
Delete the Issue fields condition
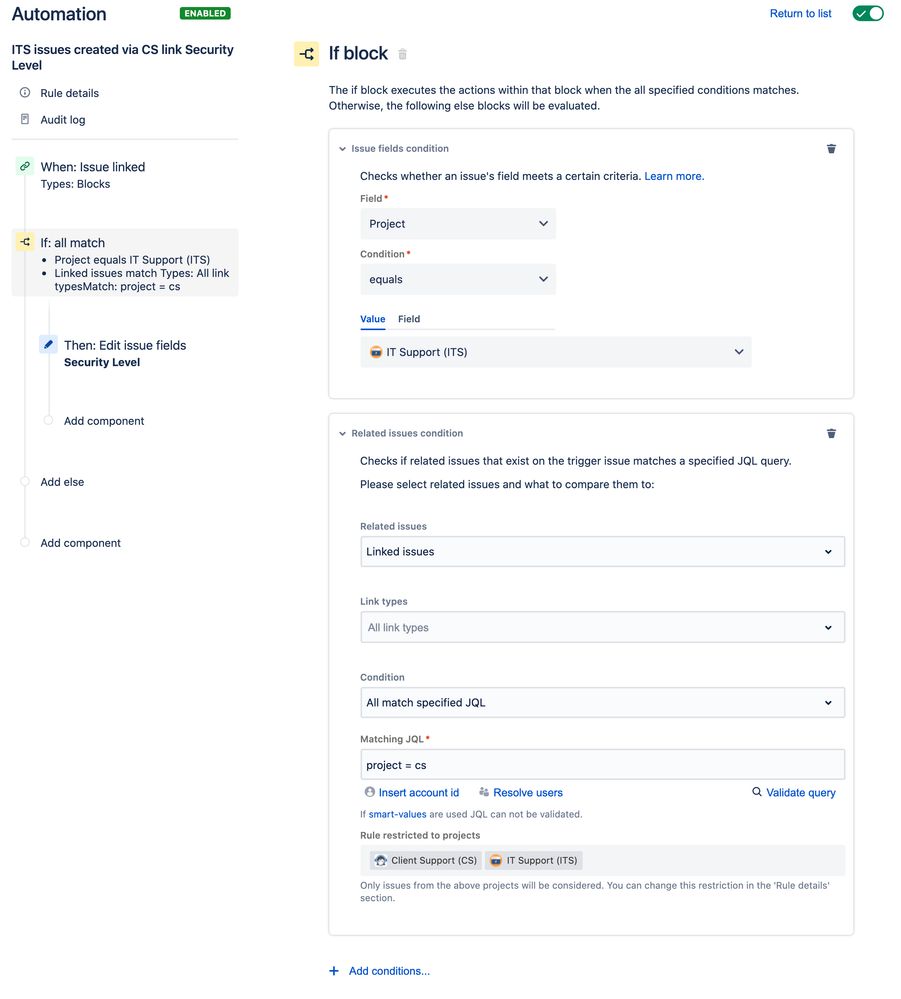click(831, 149)
